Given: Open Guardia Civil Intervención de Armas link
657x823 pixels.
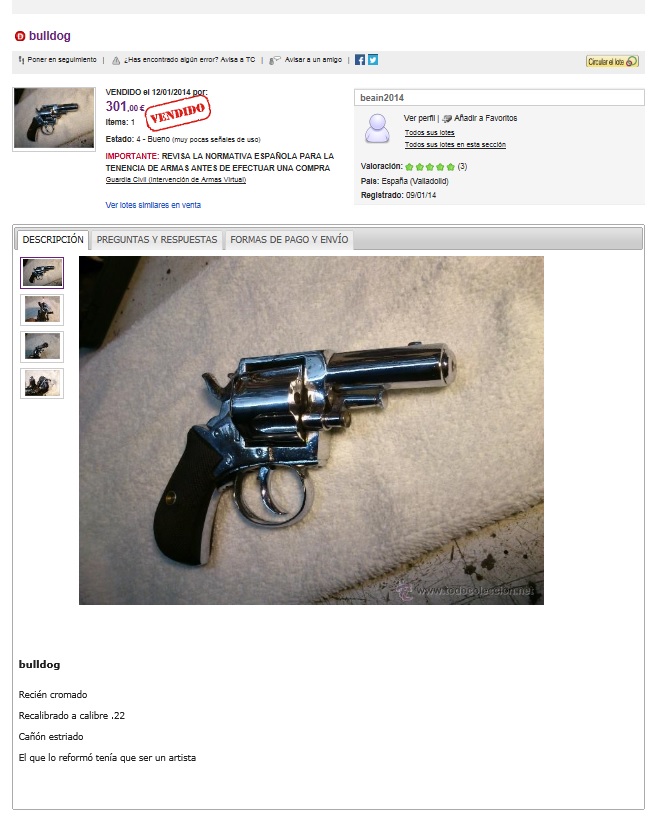Looking at the screenshot, I should (176, 180).
